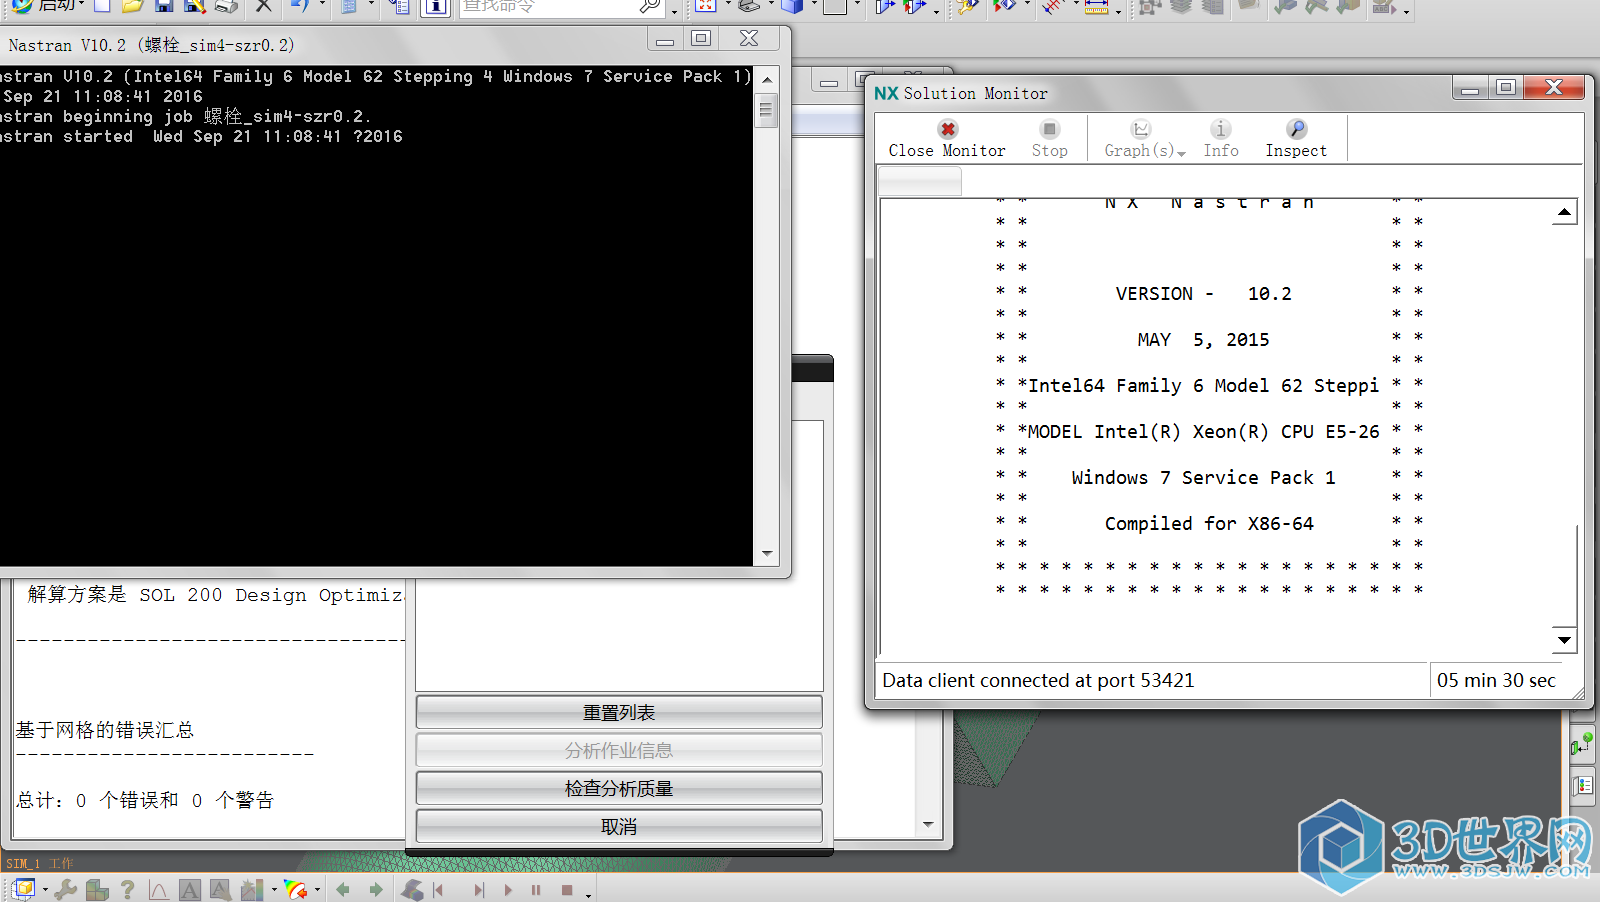
Task: Click 'Windows 7 Service Pack 1' in monitor log
Action: coord(1203,477)
